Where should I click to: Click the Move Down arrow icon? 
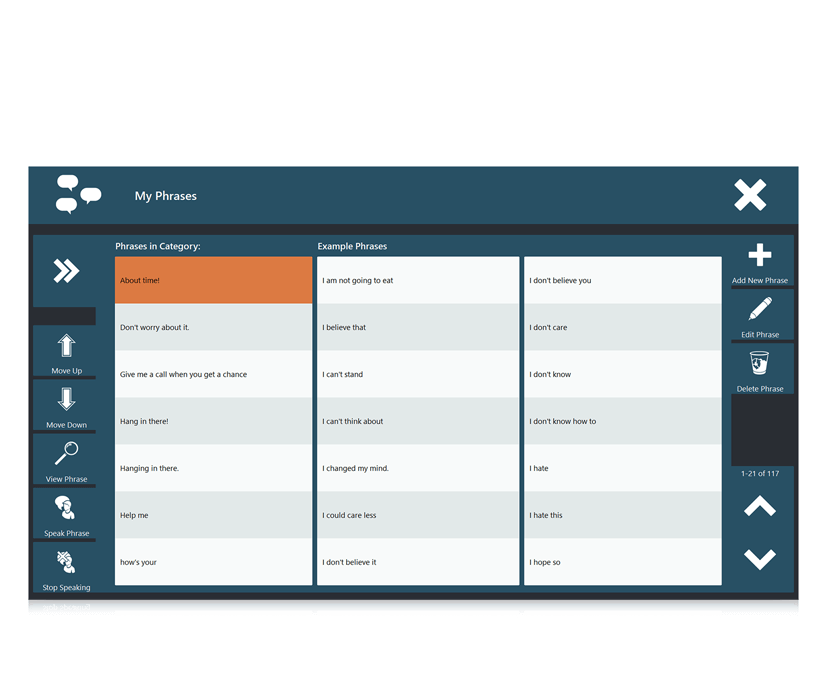coord(67,400)
